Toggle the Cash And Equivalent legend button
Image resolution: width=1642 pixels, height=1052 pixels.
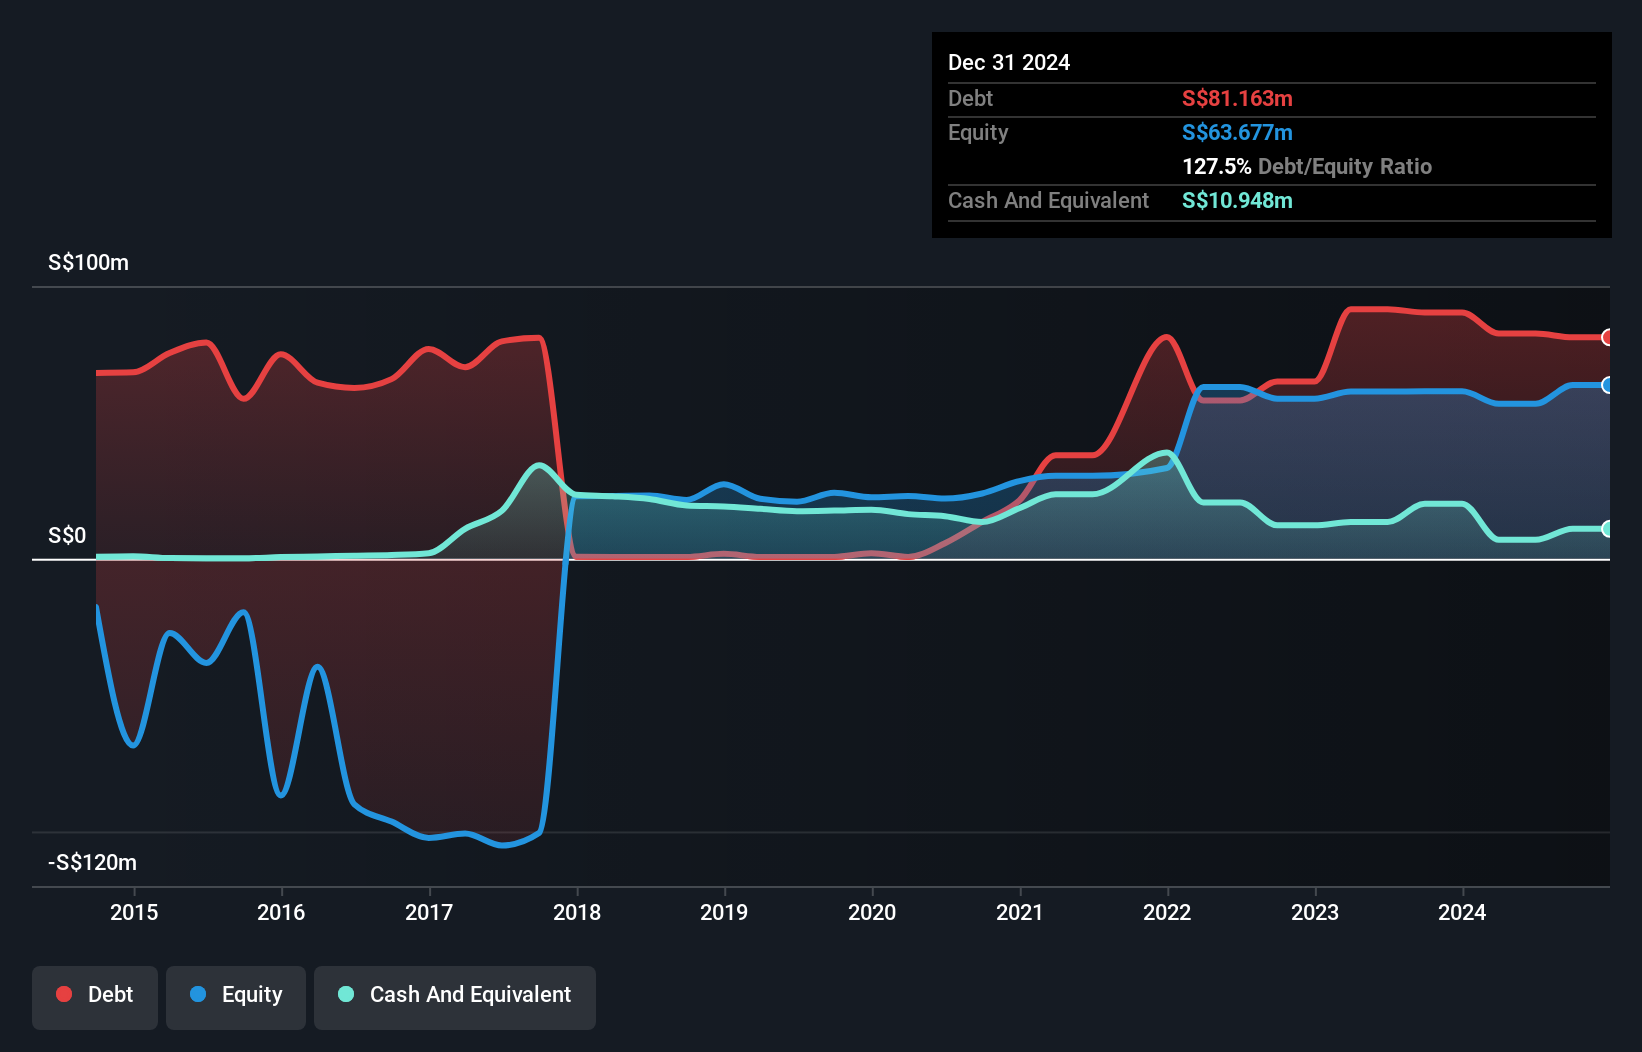click(455, 997)
